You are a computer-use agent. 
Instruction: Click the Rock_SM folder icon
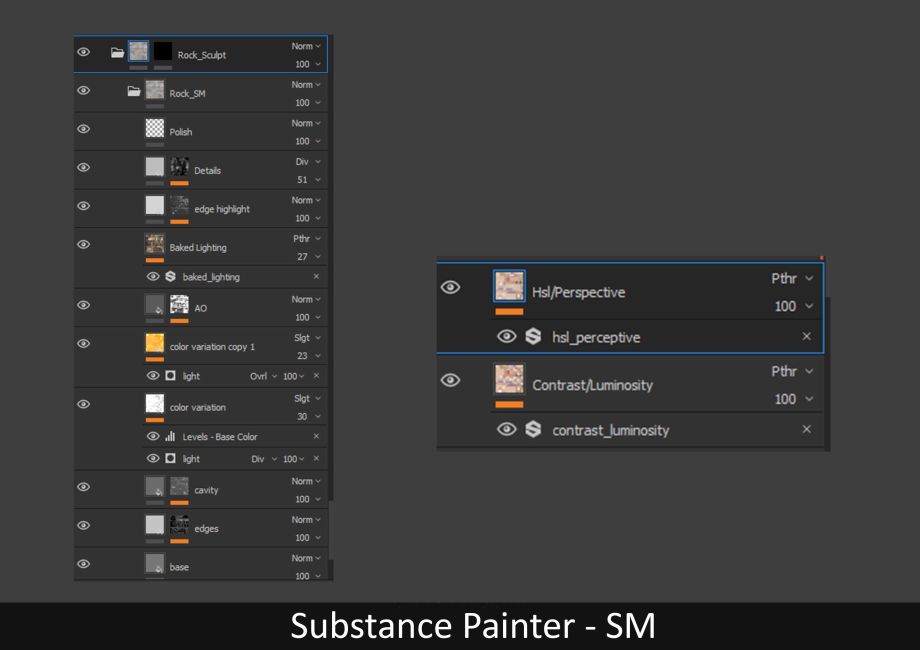134,91
